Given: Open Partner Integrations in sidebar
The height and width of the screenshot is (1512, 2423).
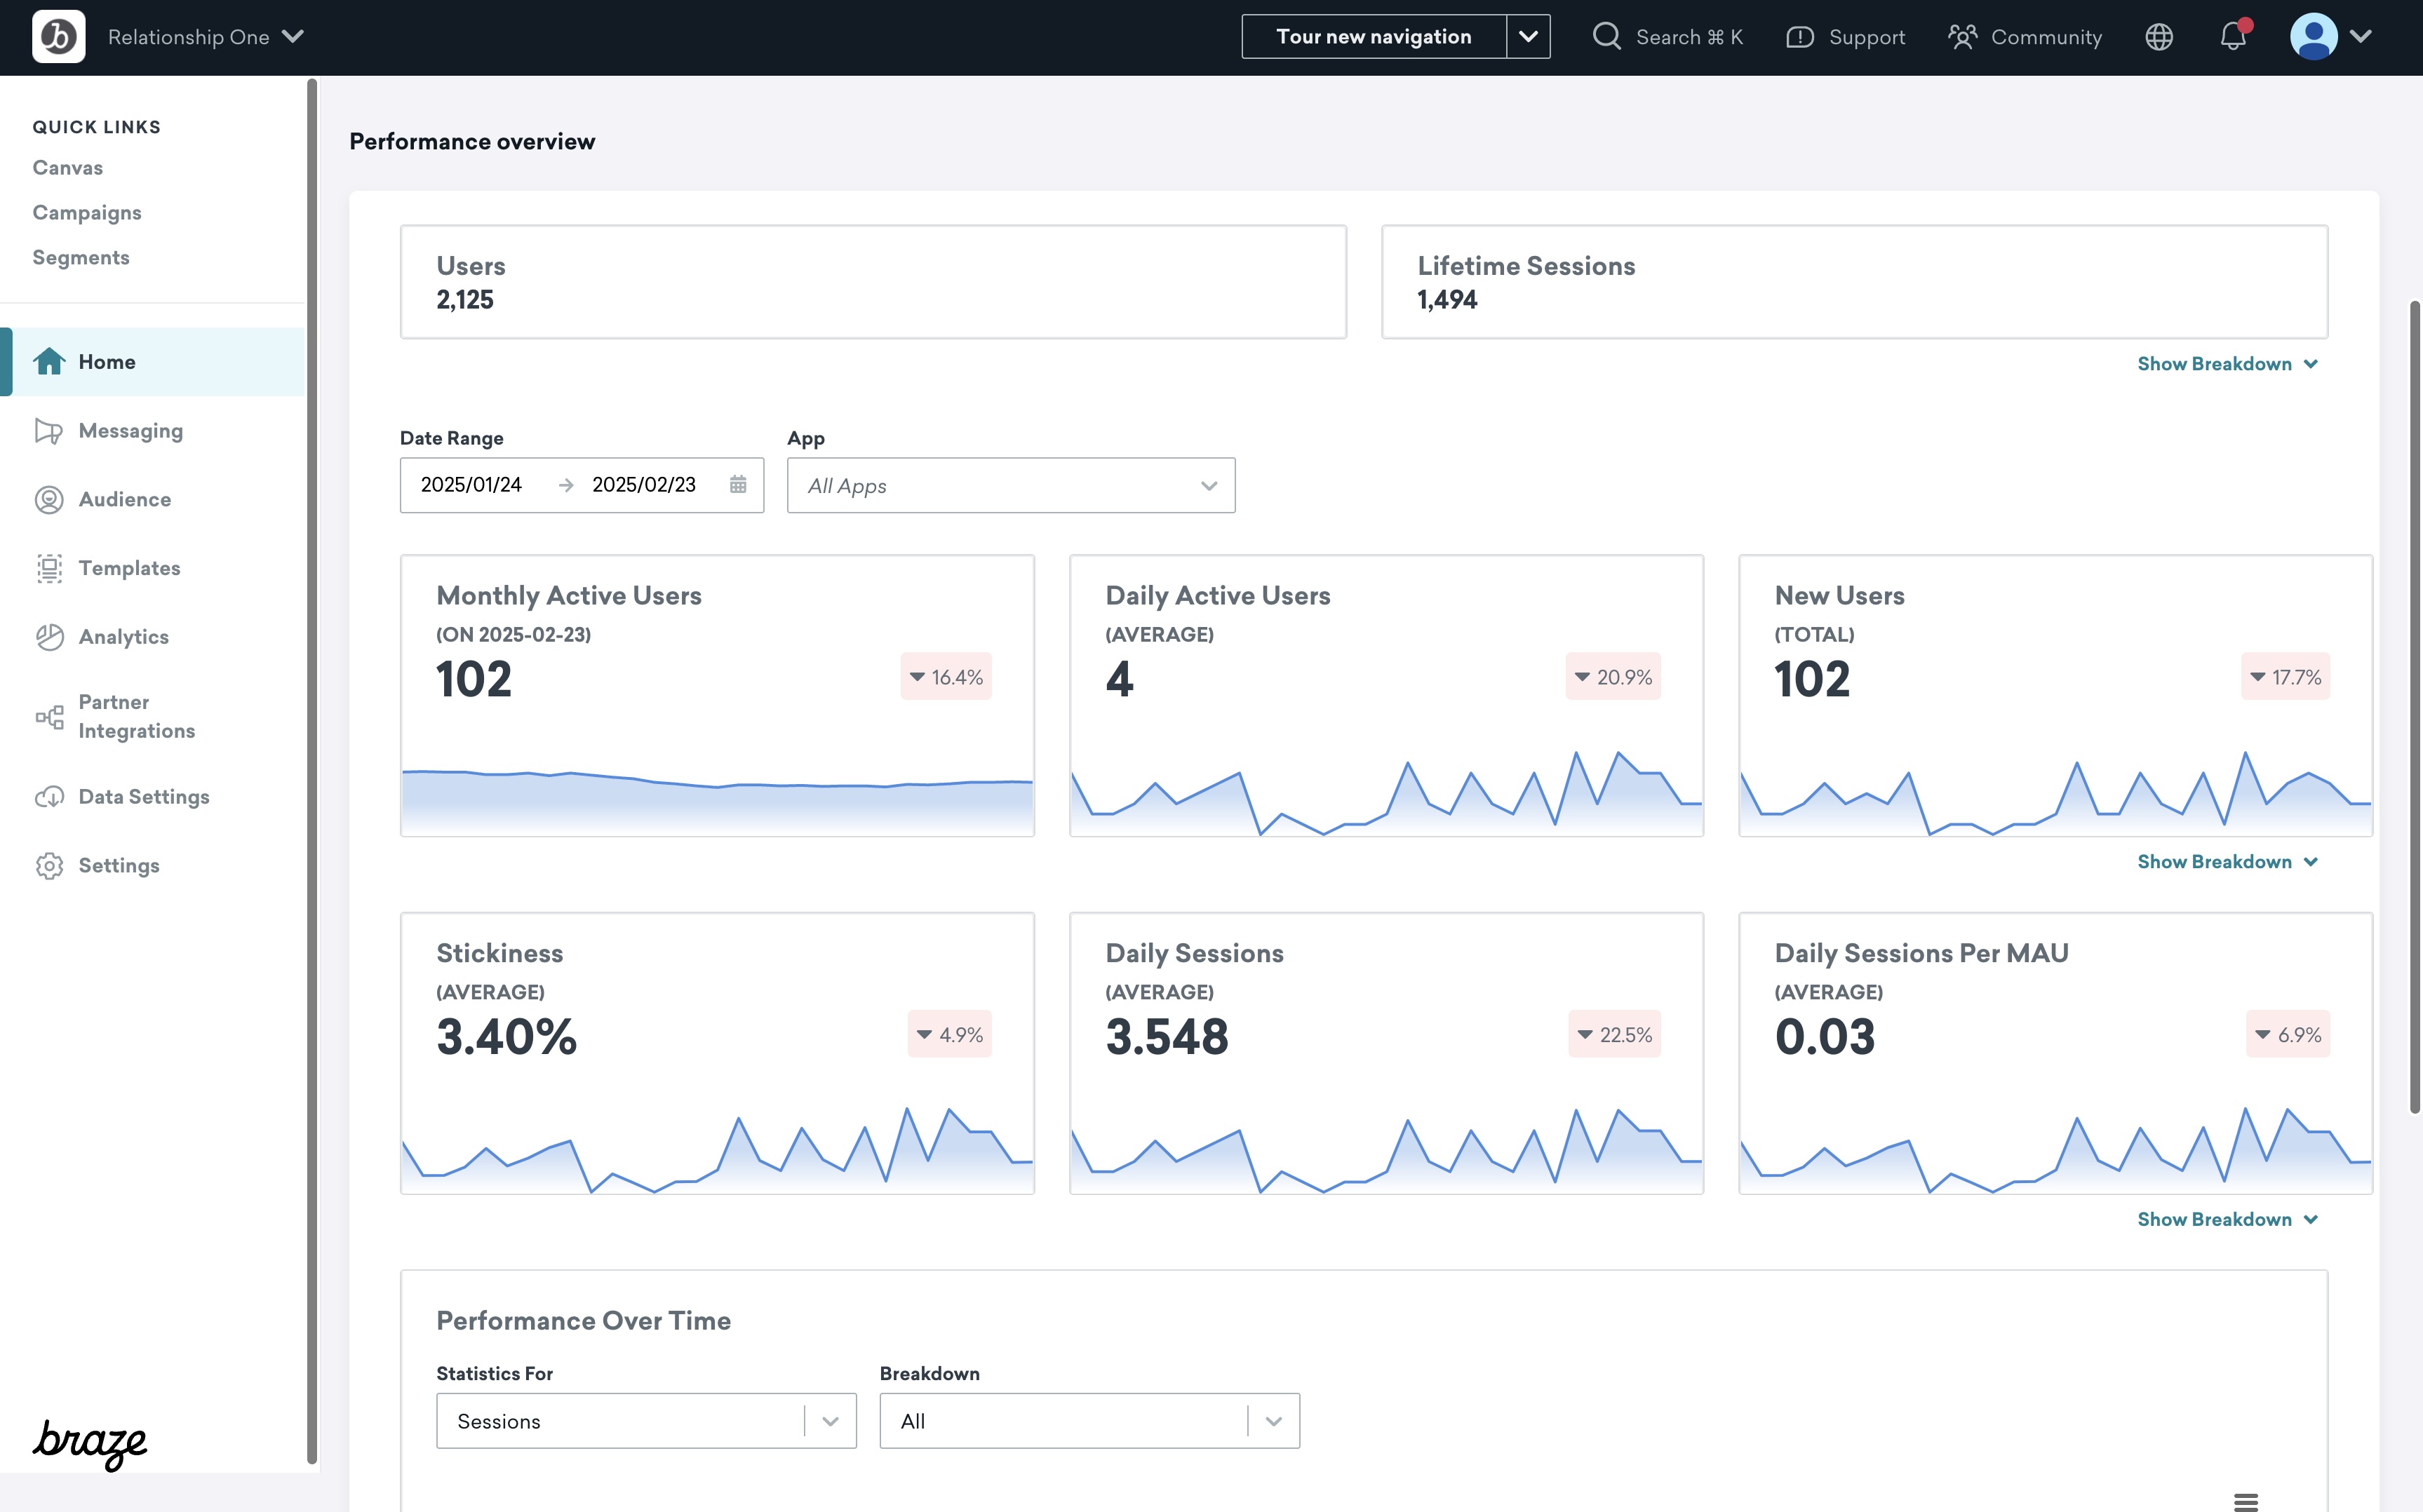Looking at the screenshot, I should (x=136, y=716).
